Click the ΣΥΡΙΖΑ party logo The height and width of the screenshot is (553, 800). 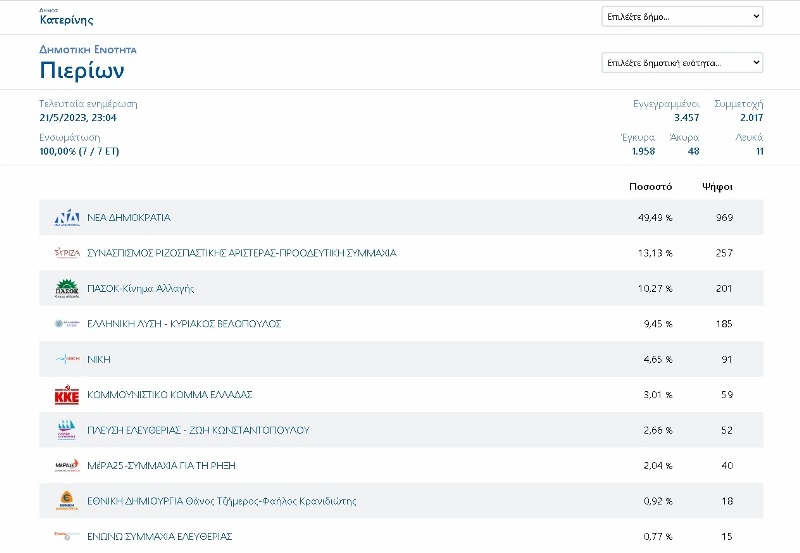tap(67, 253)
